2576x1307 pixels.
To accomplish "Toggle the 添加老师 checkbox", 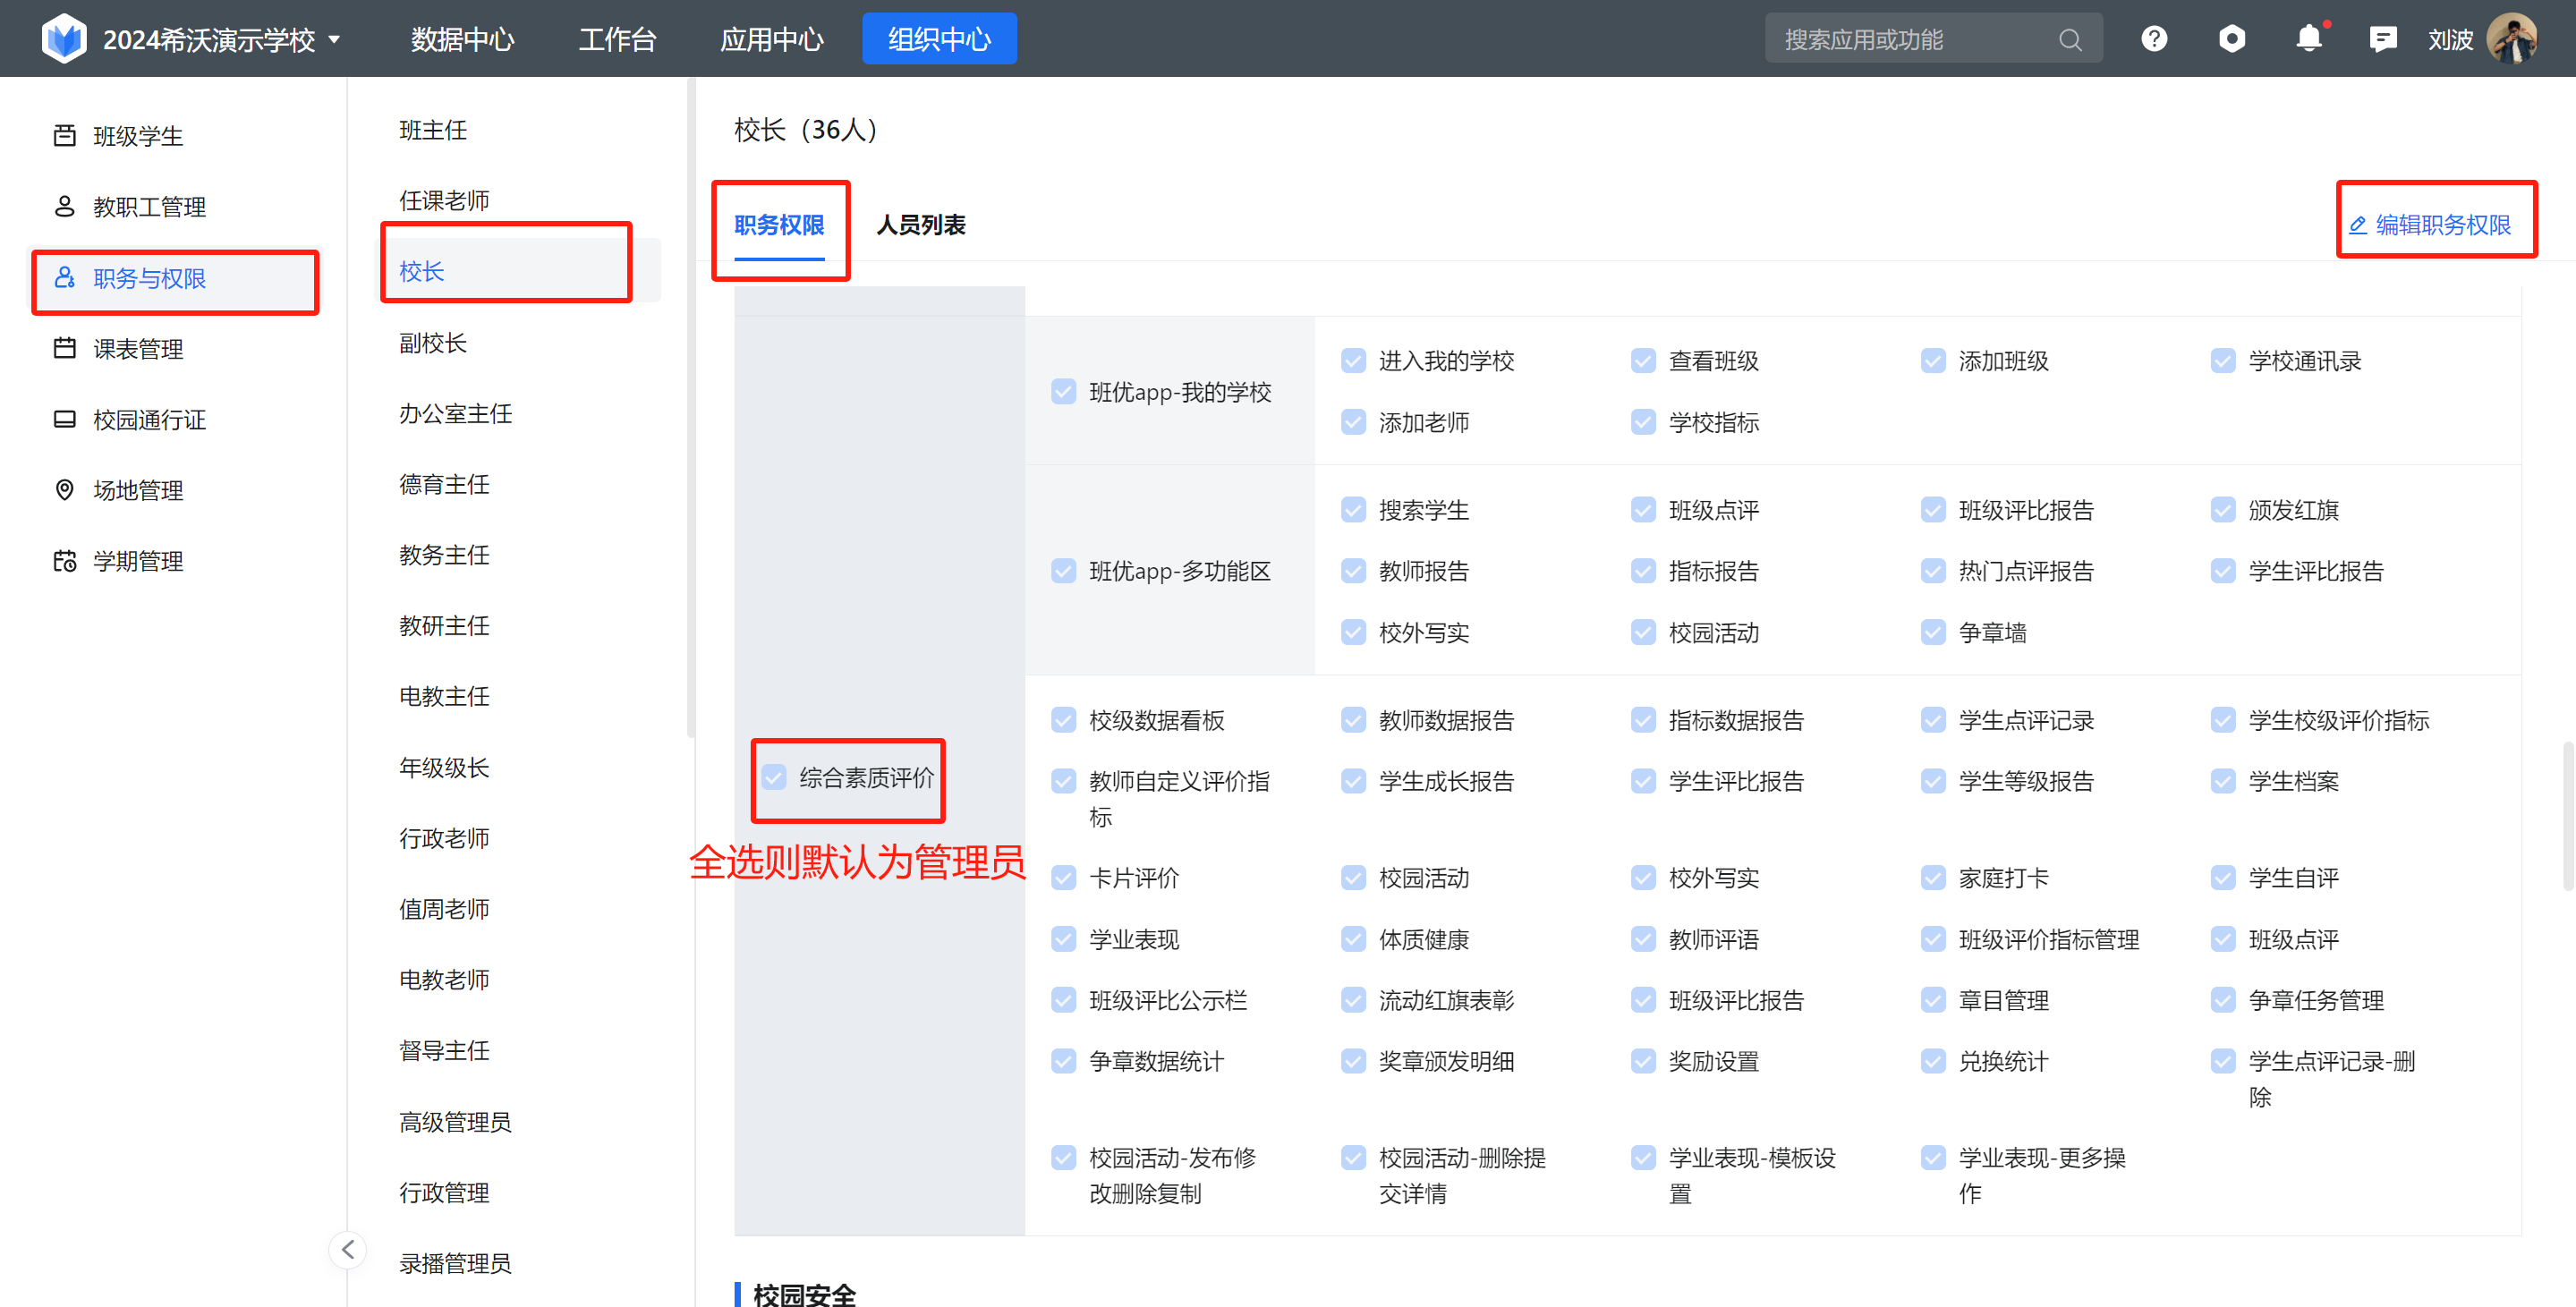I will [1354, 422].
